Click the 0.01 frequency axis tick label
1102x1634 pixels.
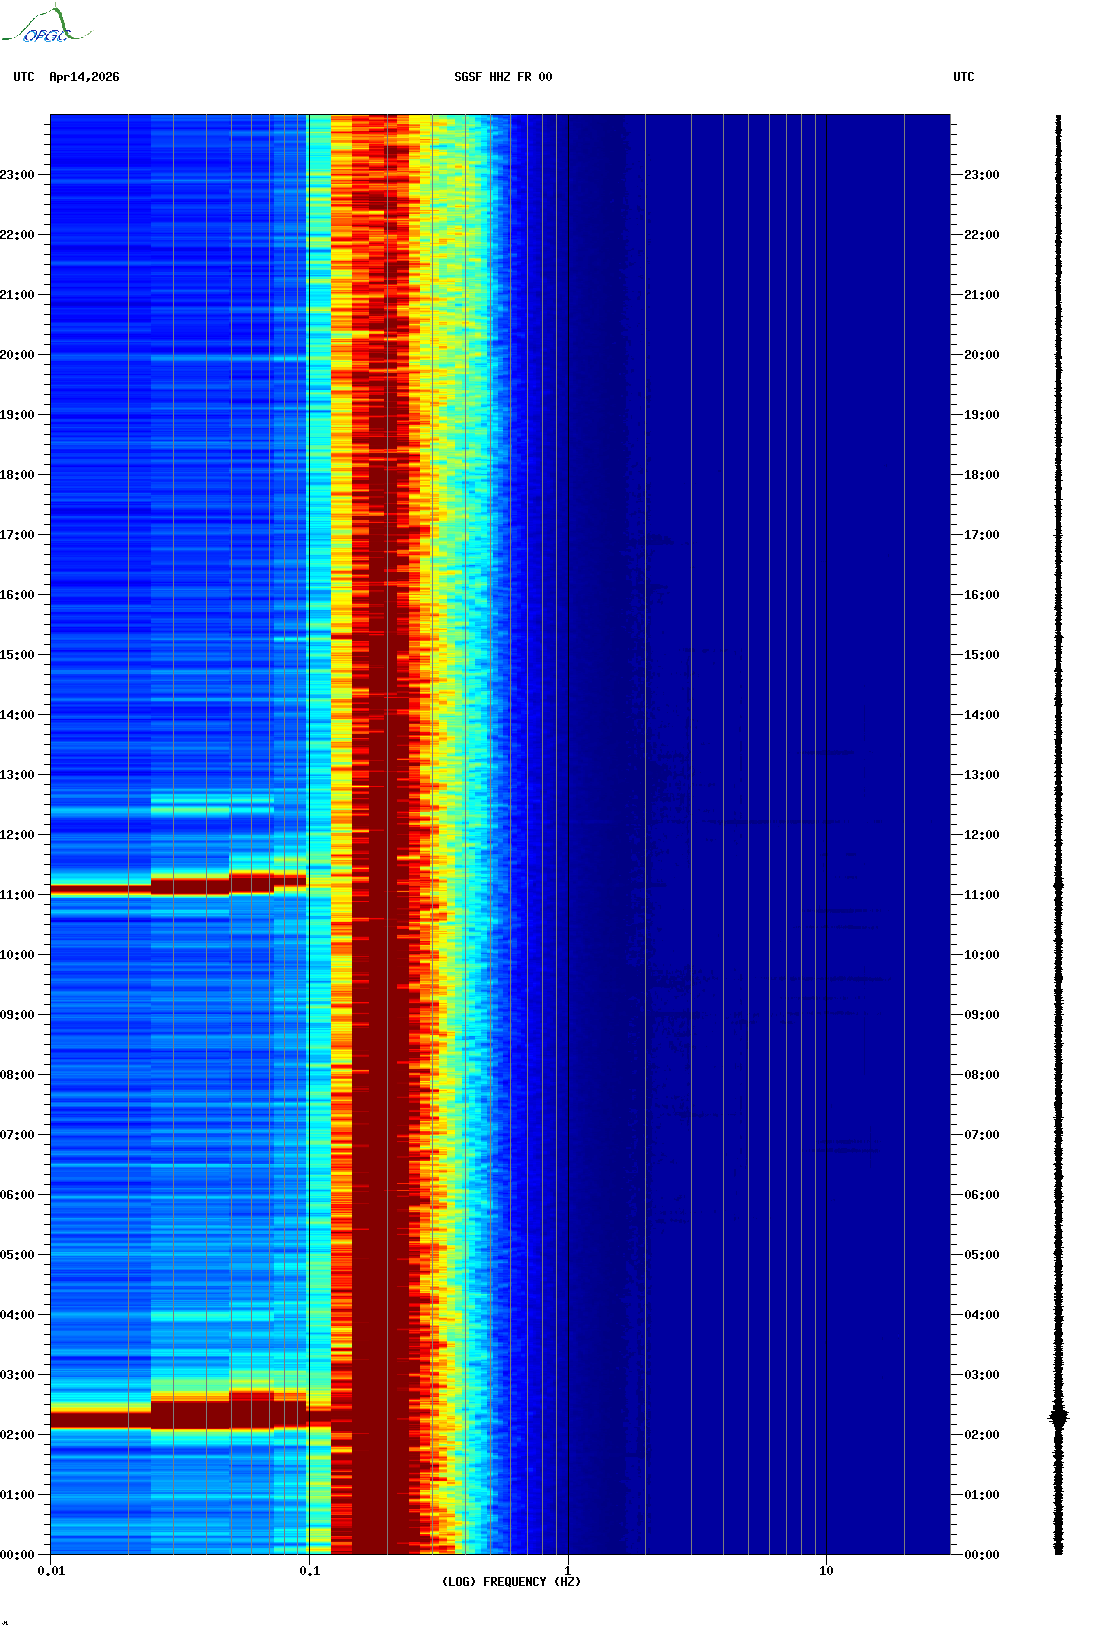[x=51, y=1571]
